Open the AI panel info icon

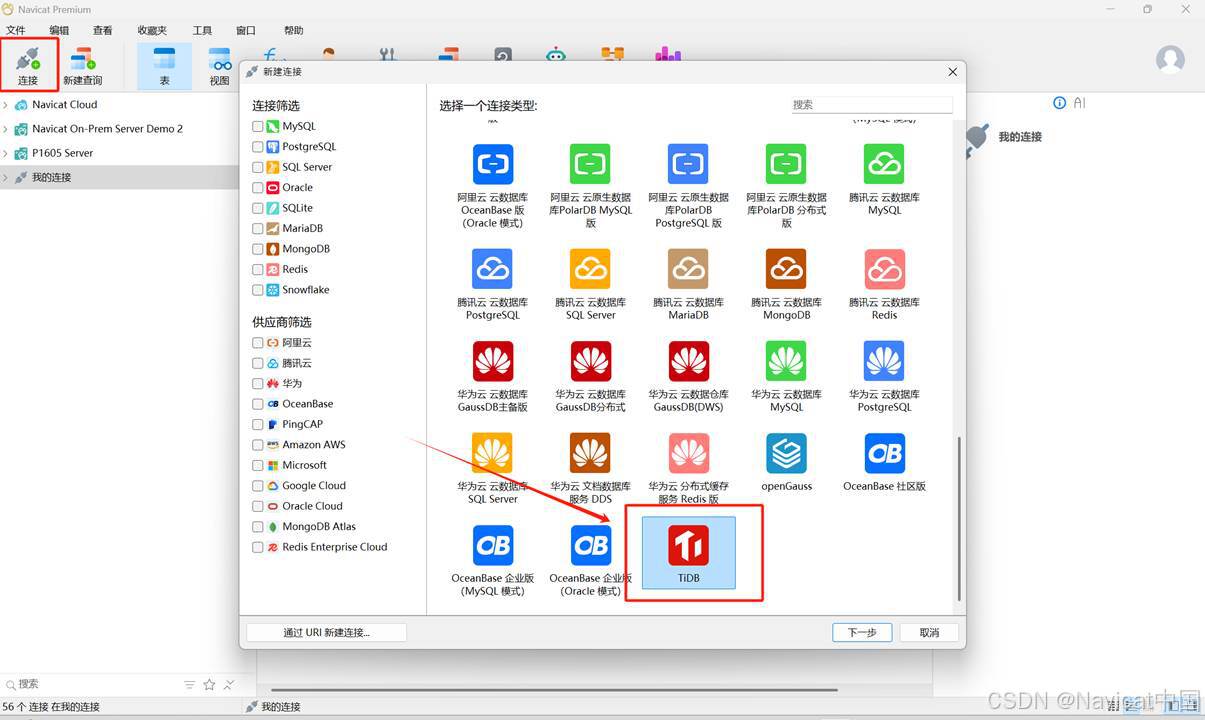[1060, 103]
